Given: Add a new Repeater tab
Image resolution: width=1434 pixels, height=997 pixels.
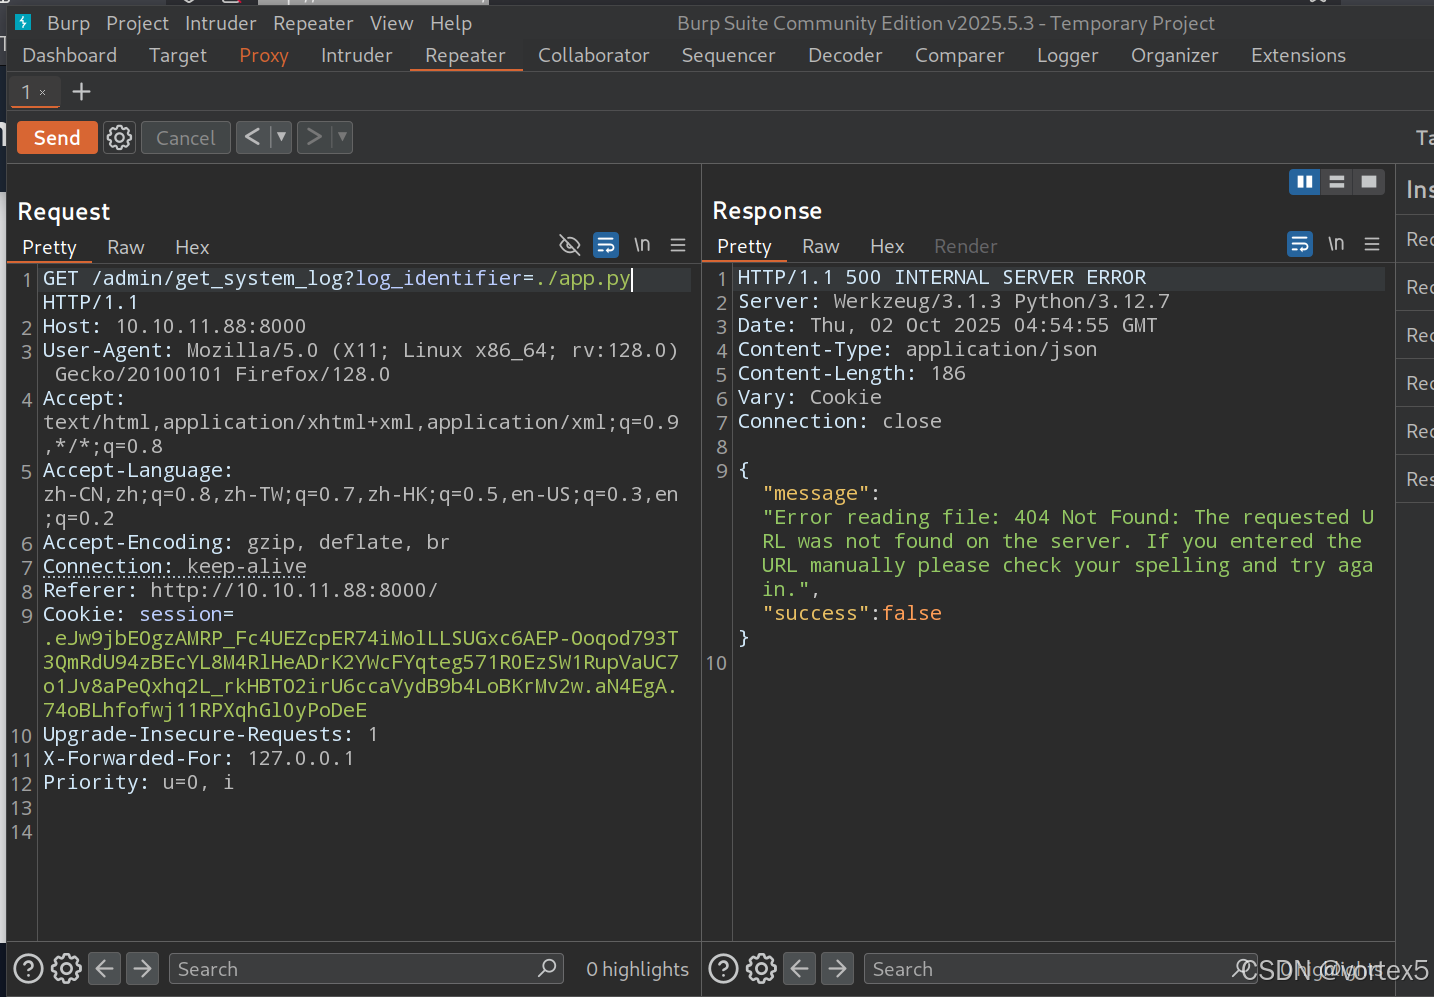Looking at the screenshot, I should [82, 92].
